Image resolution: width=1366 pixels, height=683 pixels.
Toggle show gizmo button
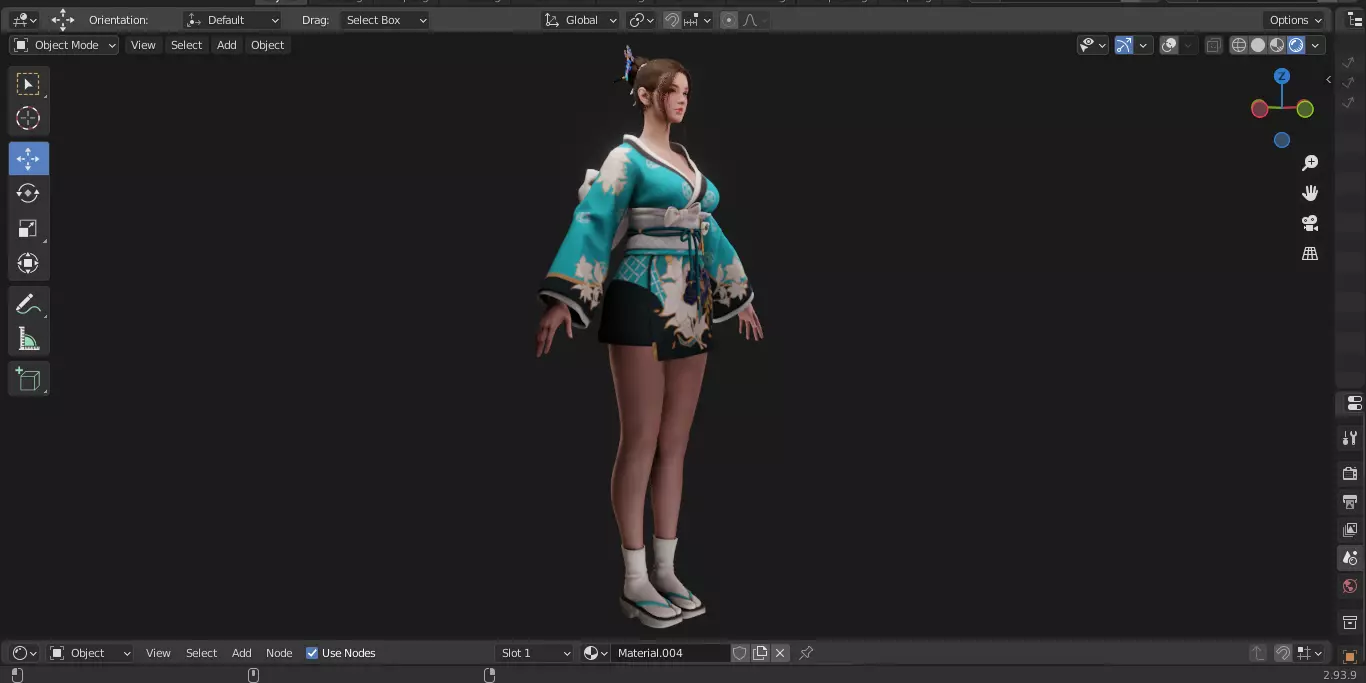pyautogui.click(x=1124, y=45)
